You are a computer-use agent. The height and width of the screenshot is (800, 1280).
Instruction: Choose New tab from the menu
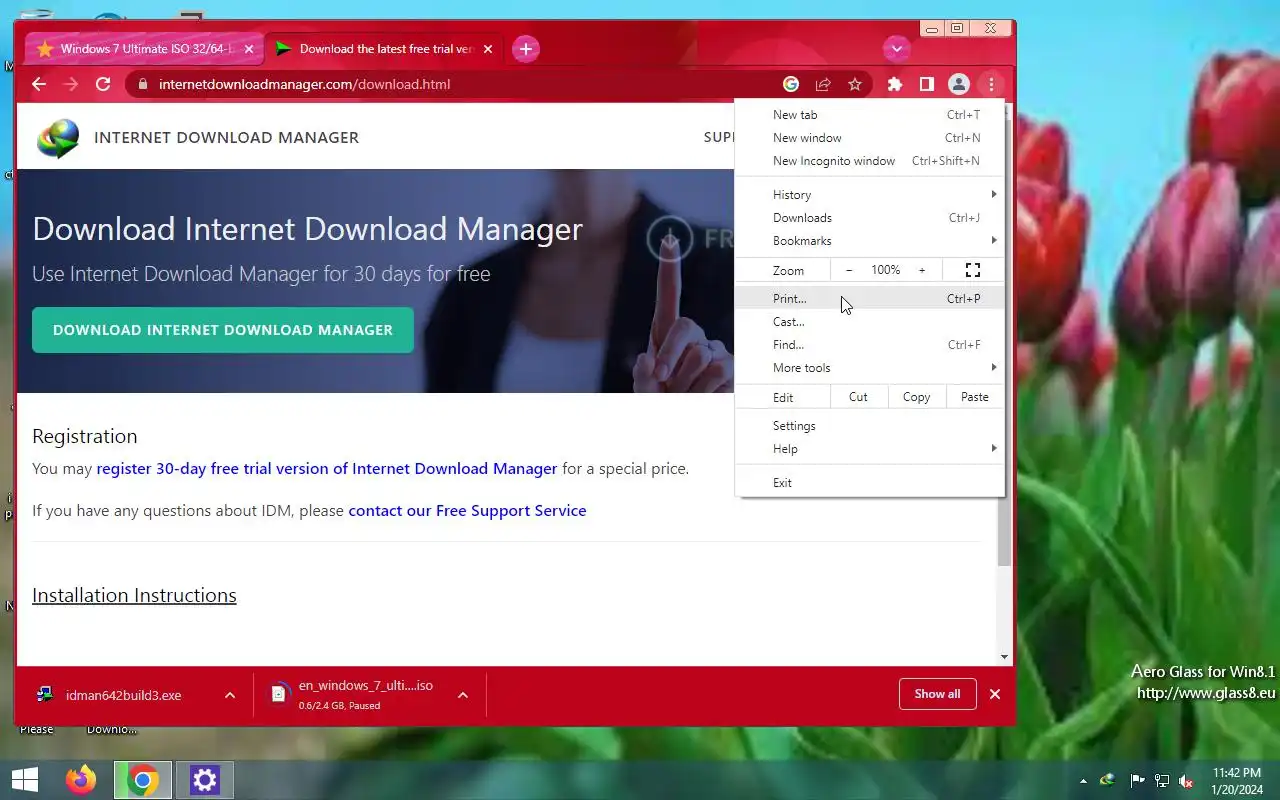tap(870, 115)
